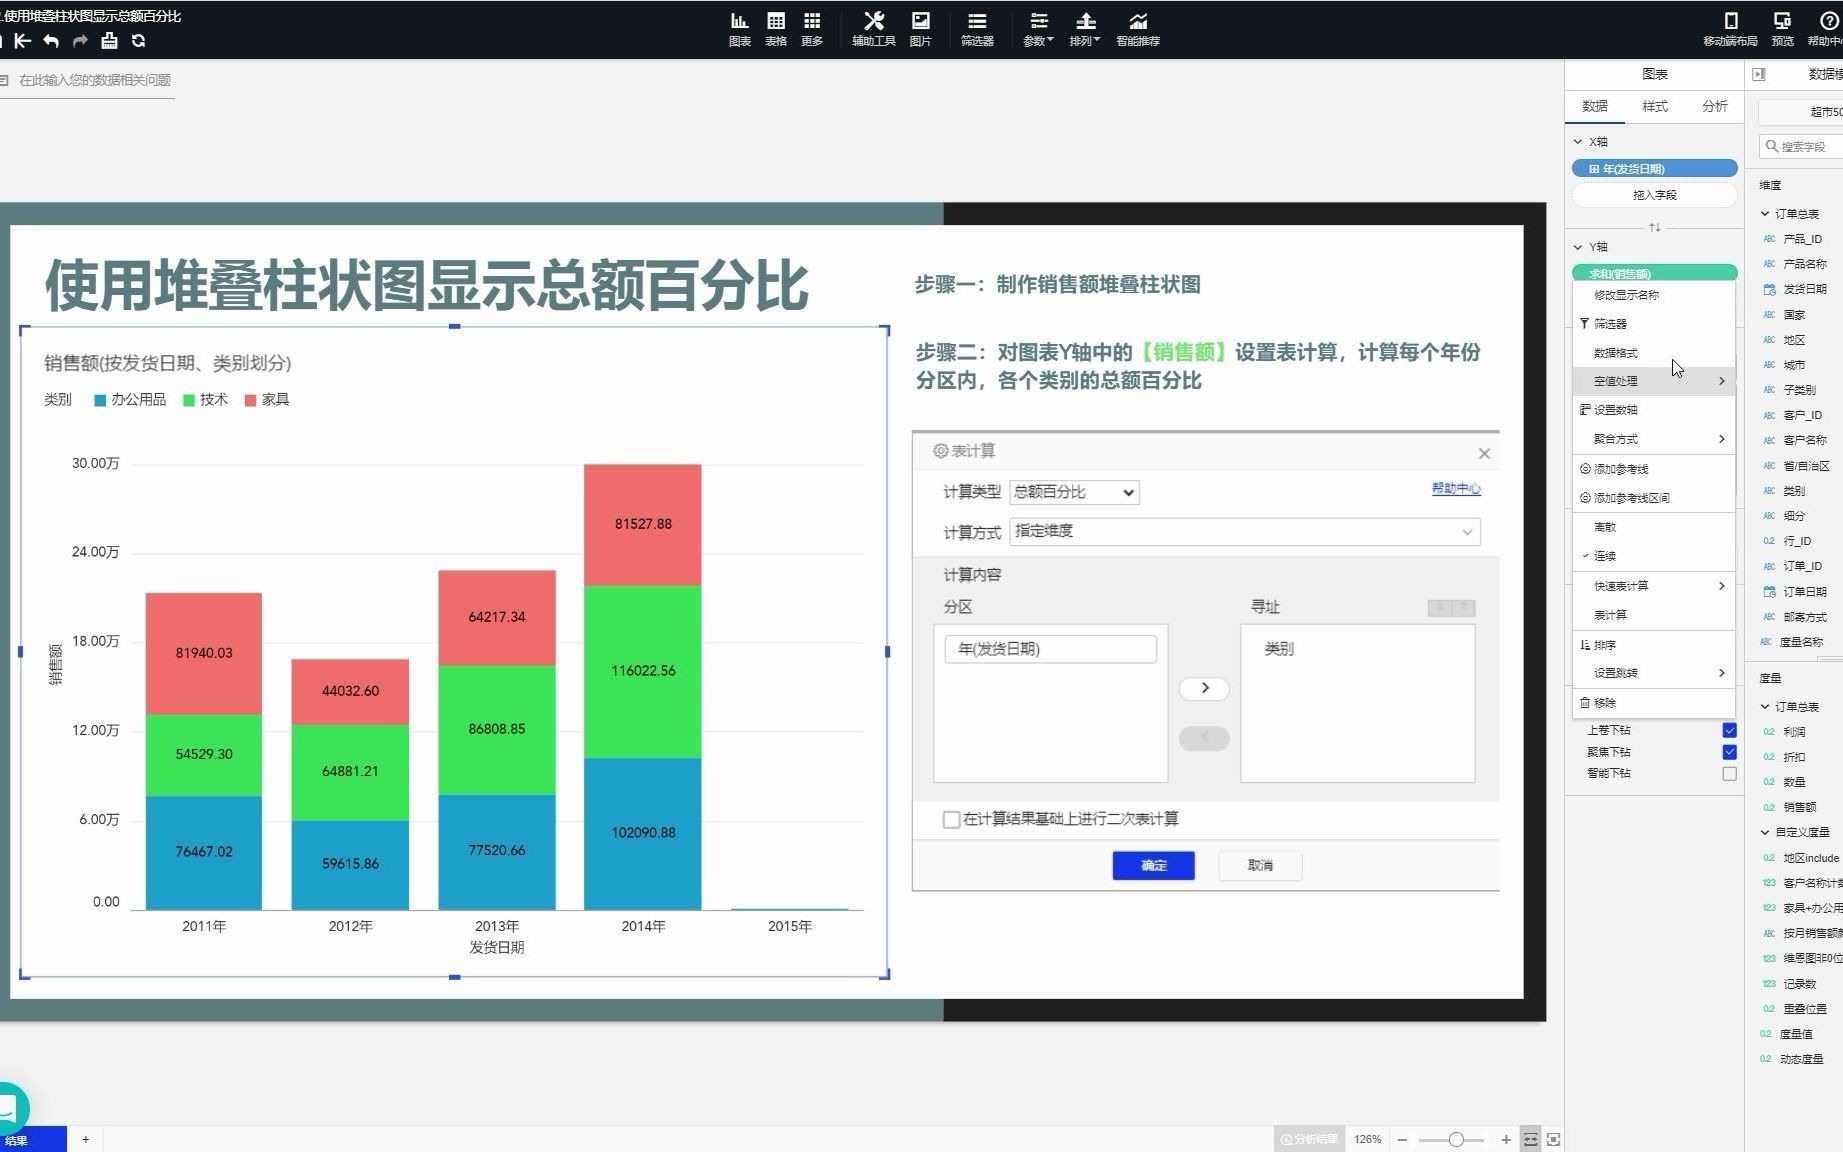Open the 计算类型 总额百分比 dropdown

pos(1074,492)
